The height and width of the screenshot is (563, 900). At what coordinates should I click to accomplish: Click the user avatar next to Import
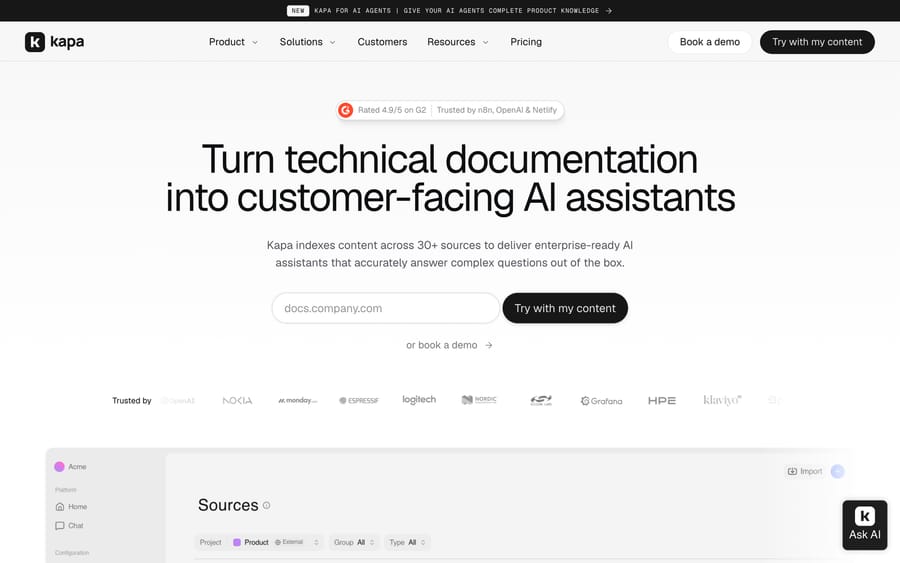pos(837,471)
